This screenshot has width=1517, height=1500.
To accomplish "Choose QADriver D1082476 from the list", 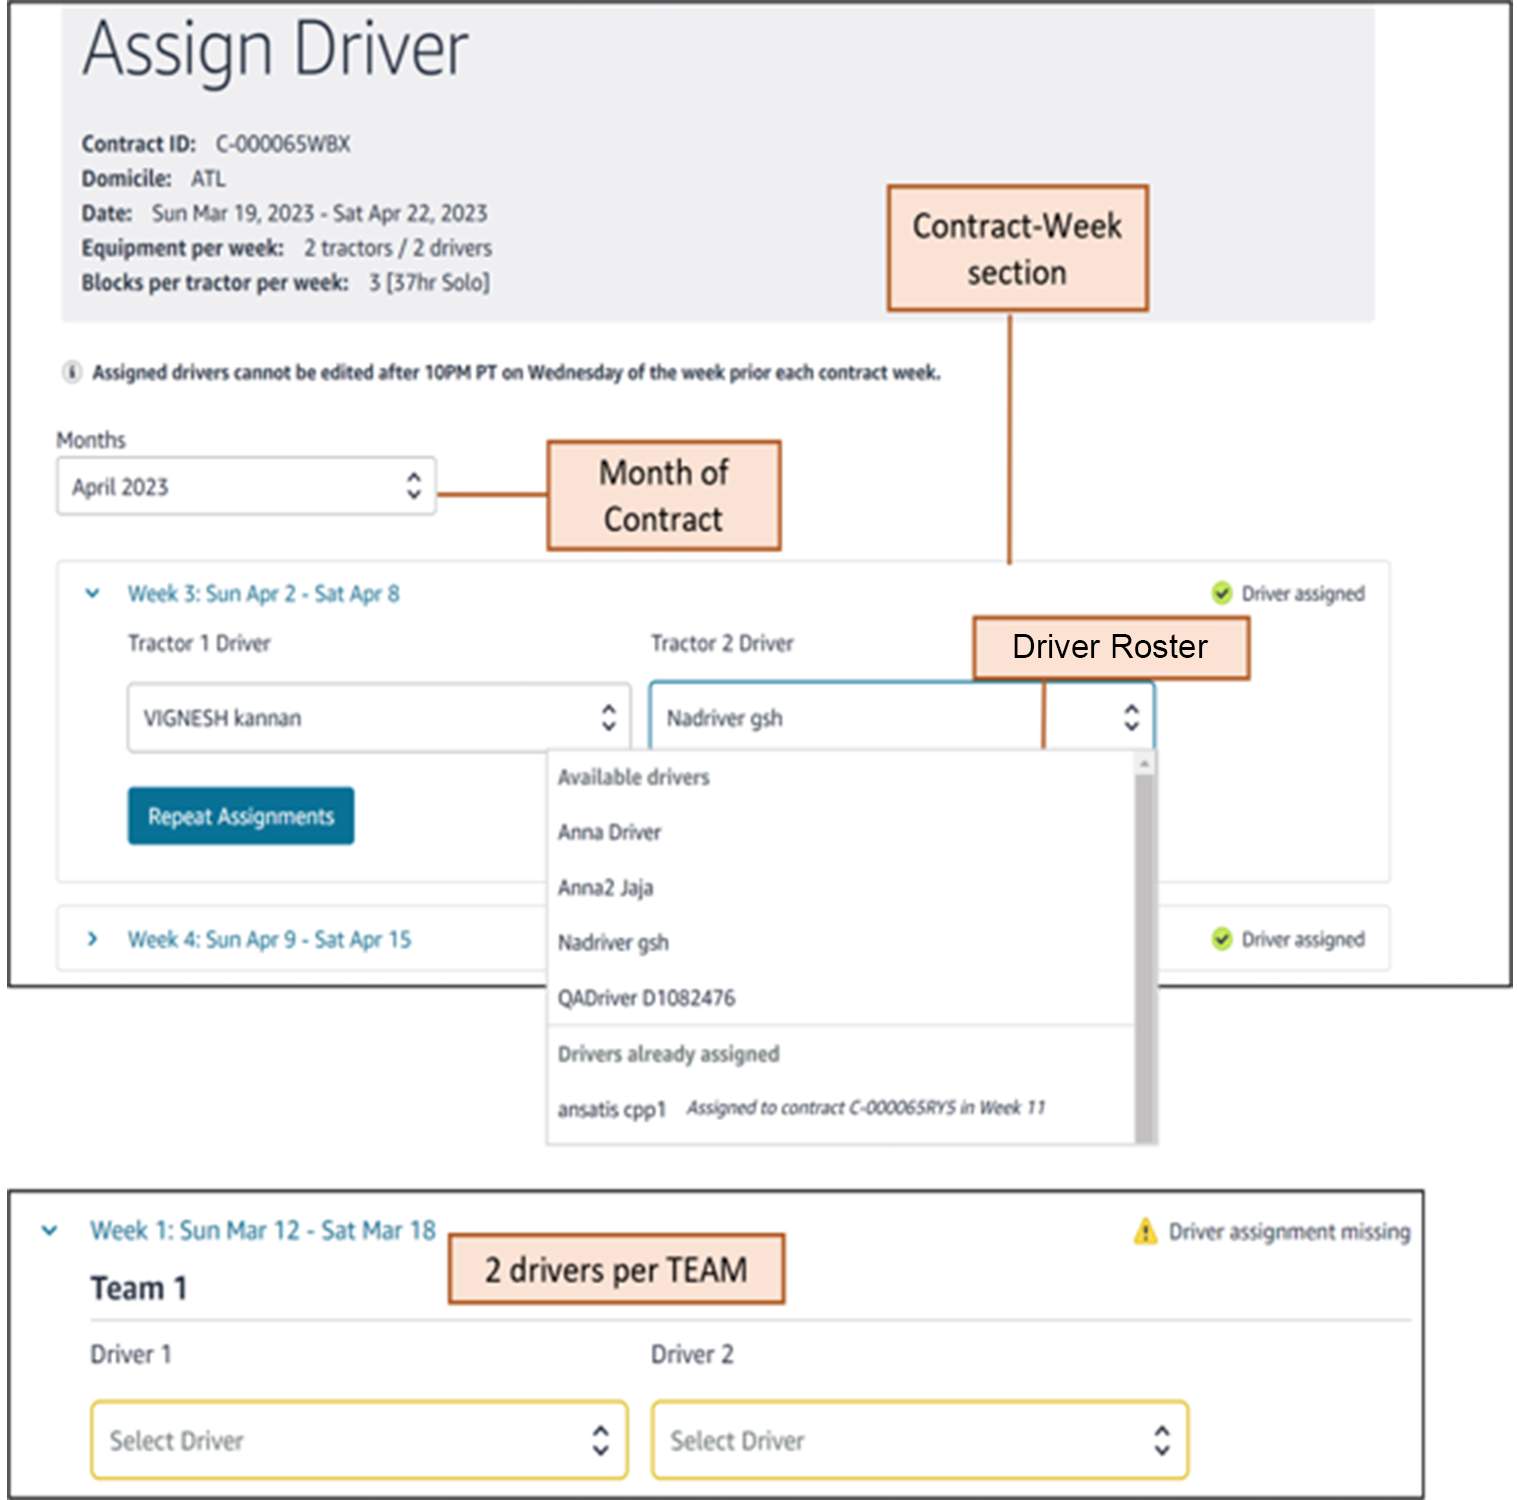I will [646, 998].
